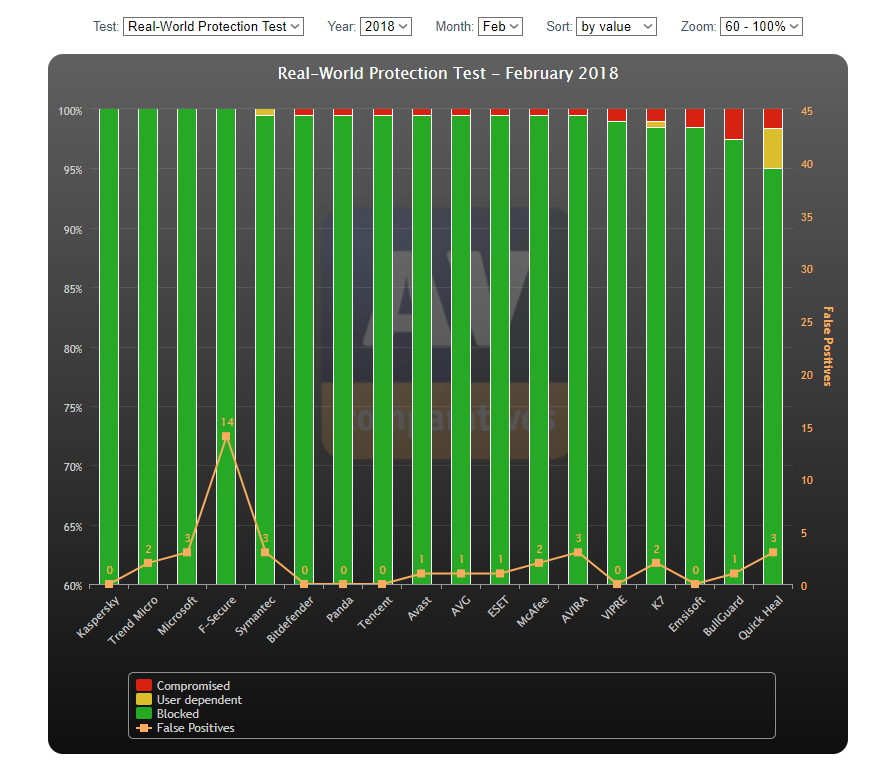This screenshot has width=887, height=772.
Task: Click the False Positives legend line marker
Action: 144,728
